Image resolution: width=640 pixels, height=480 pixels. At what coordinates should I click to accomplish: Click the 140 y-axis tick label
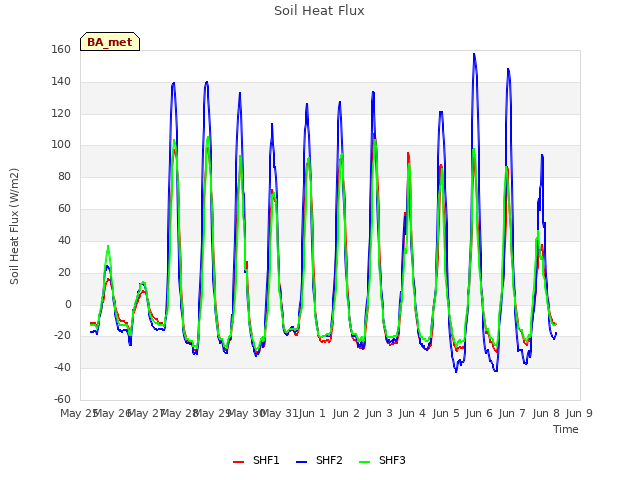click(x=61, y=82)
